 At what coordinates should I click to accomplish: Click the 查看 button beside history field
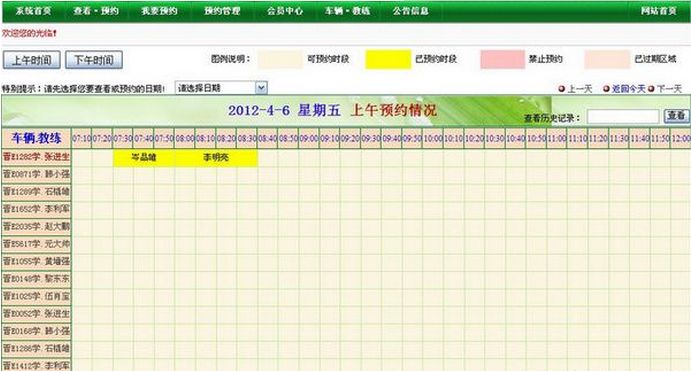676,116
